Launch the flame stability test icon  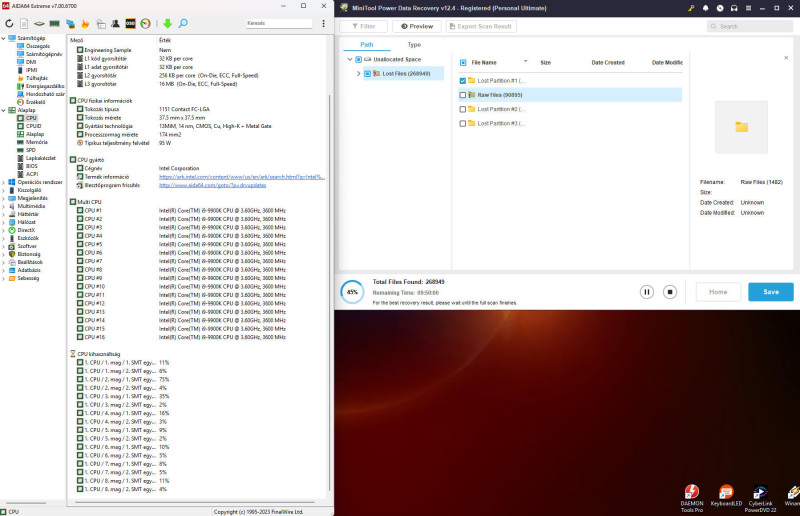coord(85,23)
